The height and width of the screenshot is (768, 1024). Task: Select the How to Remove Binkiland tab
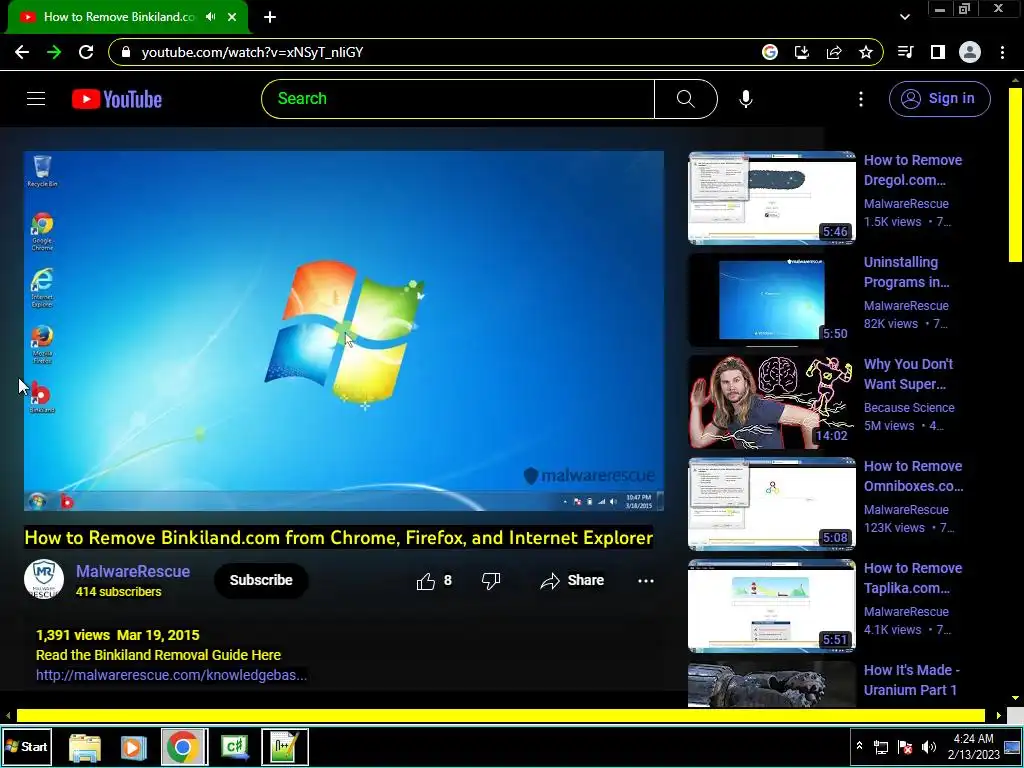(118, 17)
